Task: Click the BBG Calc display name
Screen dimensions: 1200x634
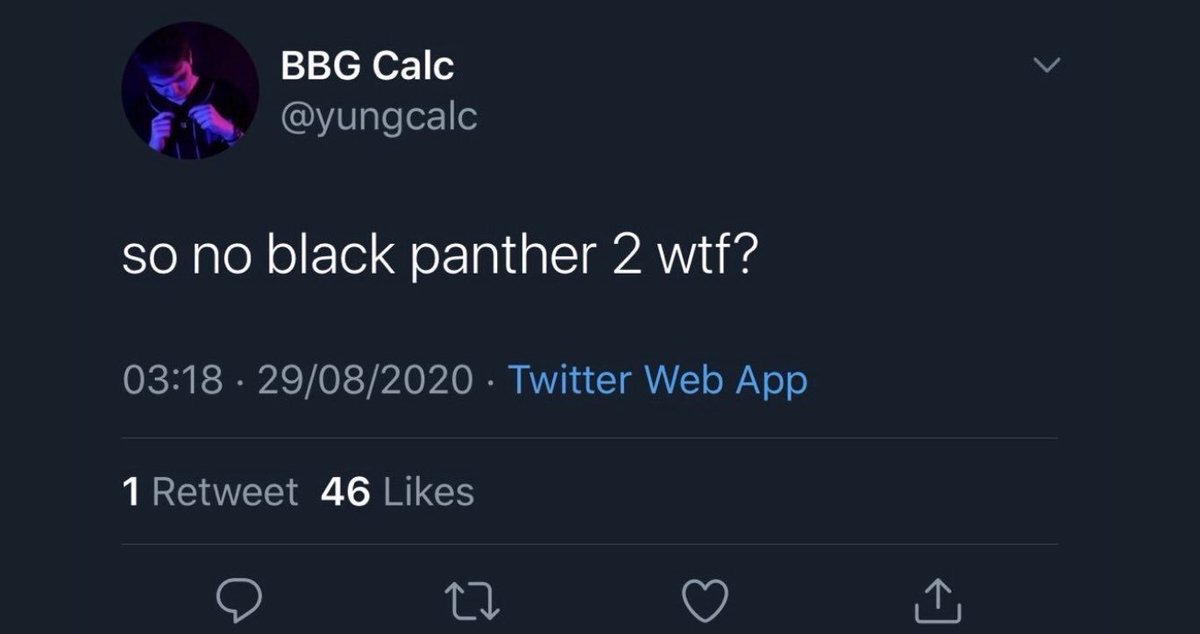Action: coord(367,67)
